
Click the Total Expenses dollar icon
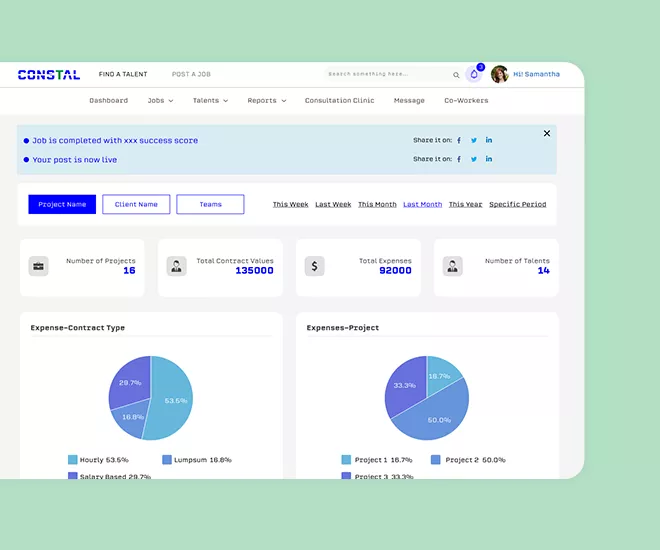click(314, 266)
